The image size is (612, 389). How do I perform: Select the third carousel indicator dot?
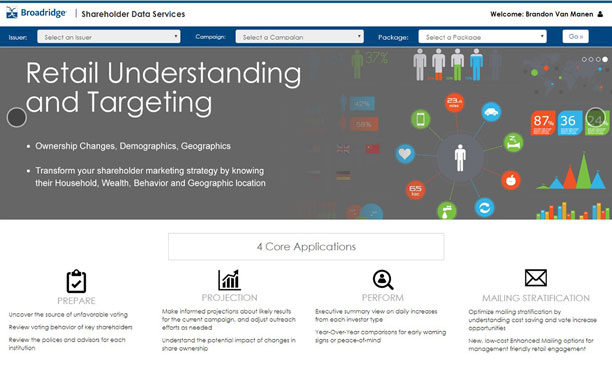point(598,59)
